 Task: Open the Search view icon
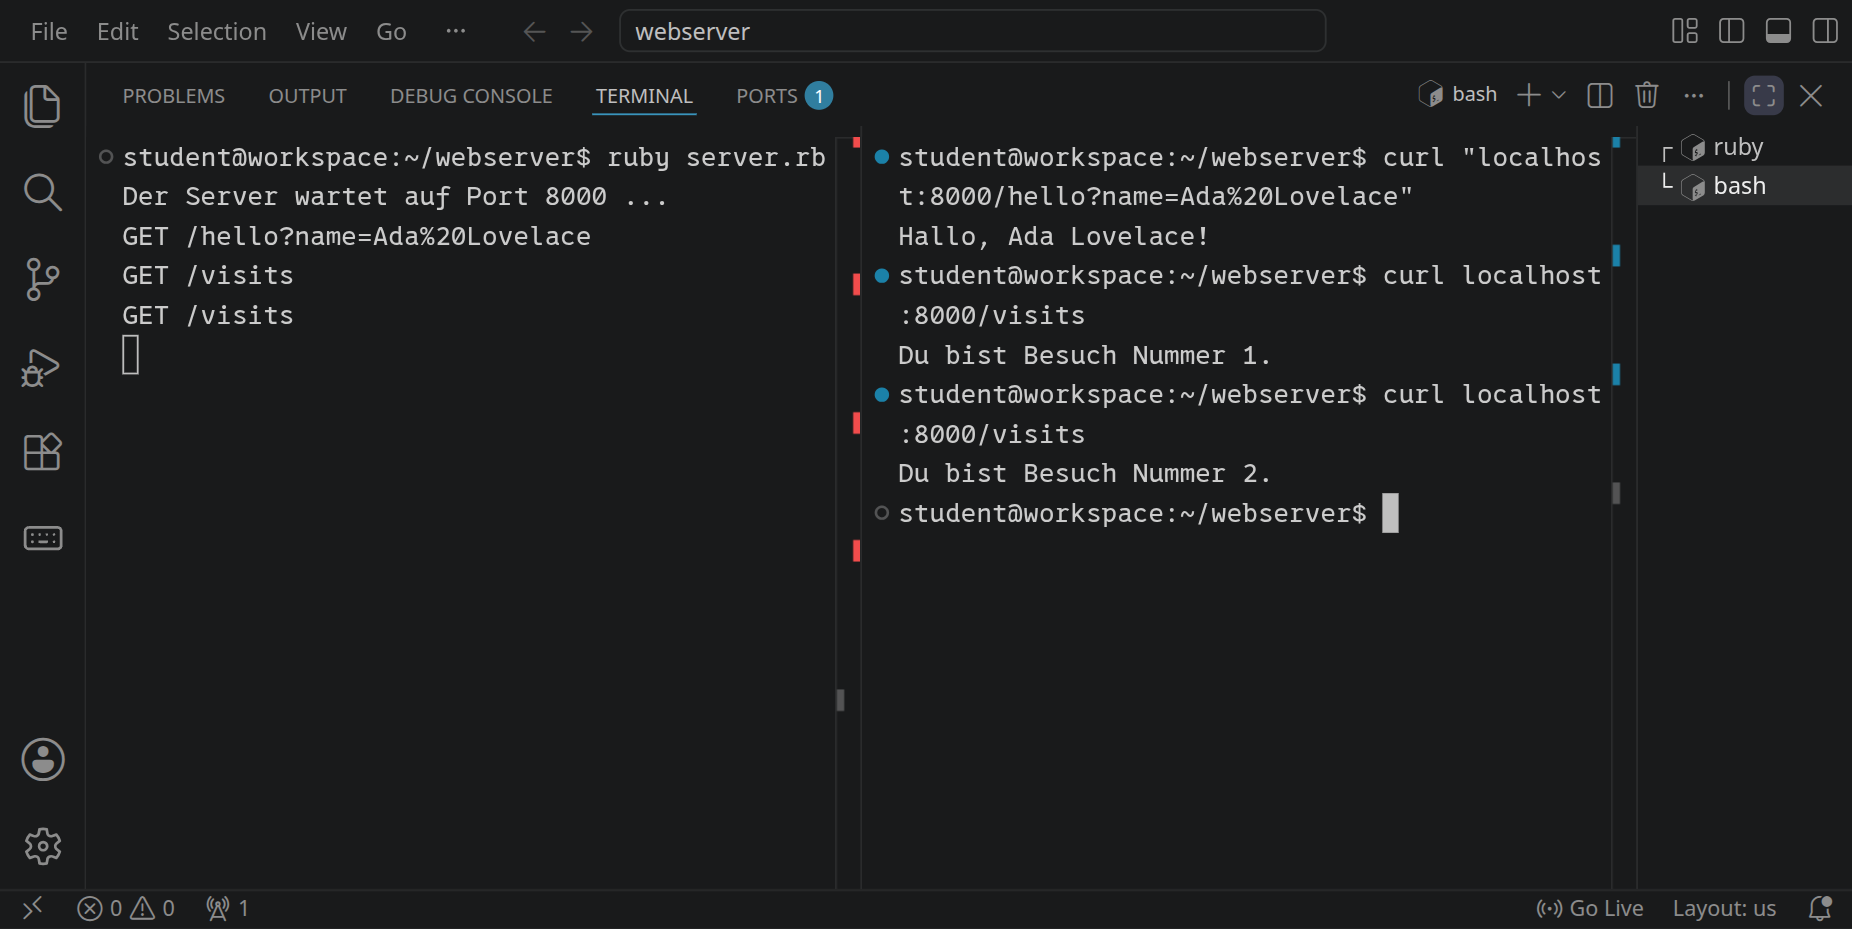click(x=42, y=192)
